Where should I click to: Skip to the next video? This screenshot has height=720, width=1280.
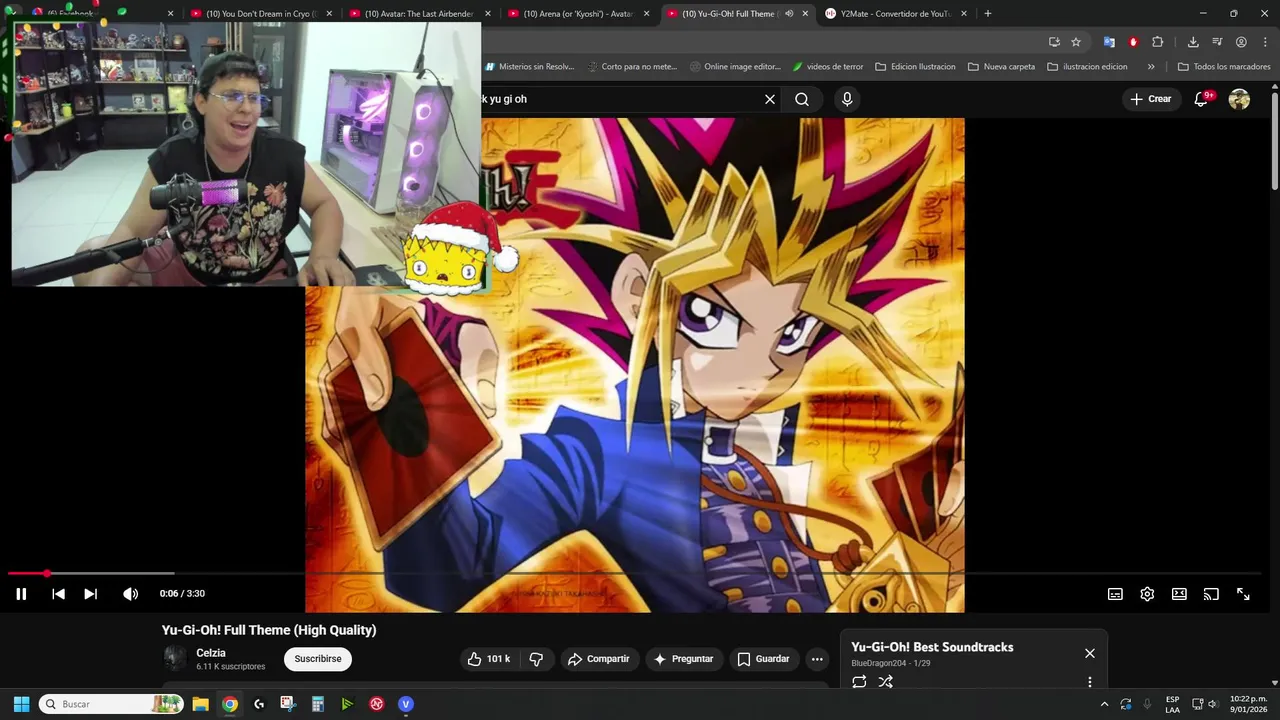pos(90,594)
